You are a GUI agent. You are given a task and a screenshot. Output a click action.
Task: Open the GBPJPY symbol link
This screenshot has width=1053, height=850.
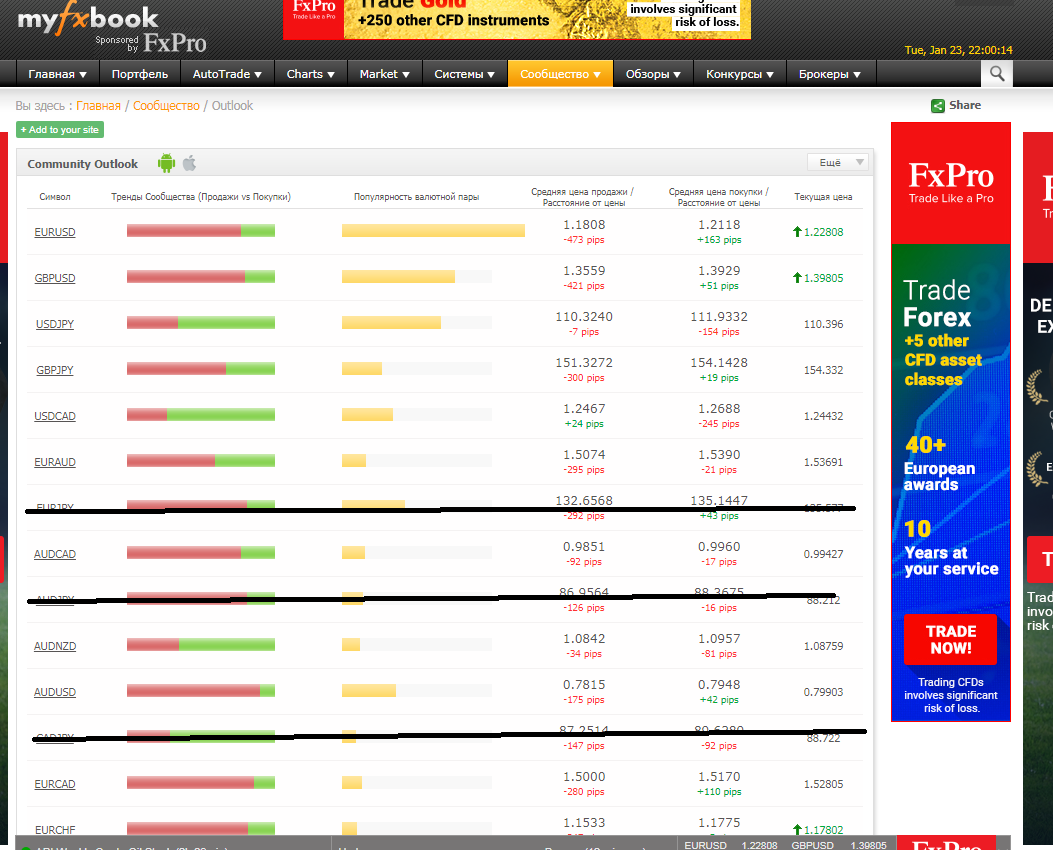coord(55,370)
